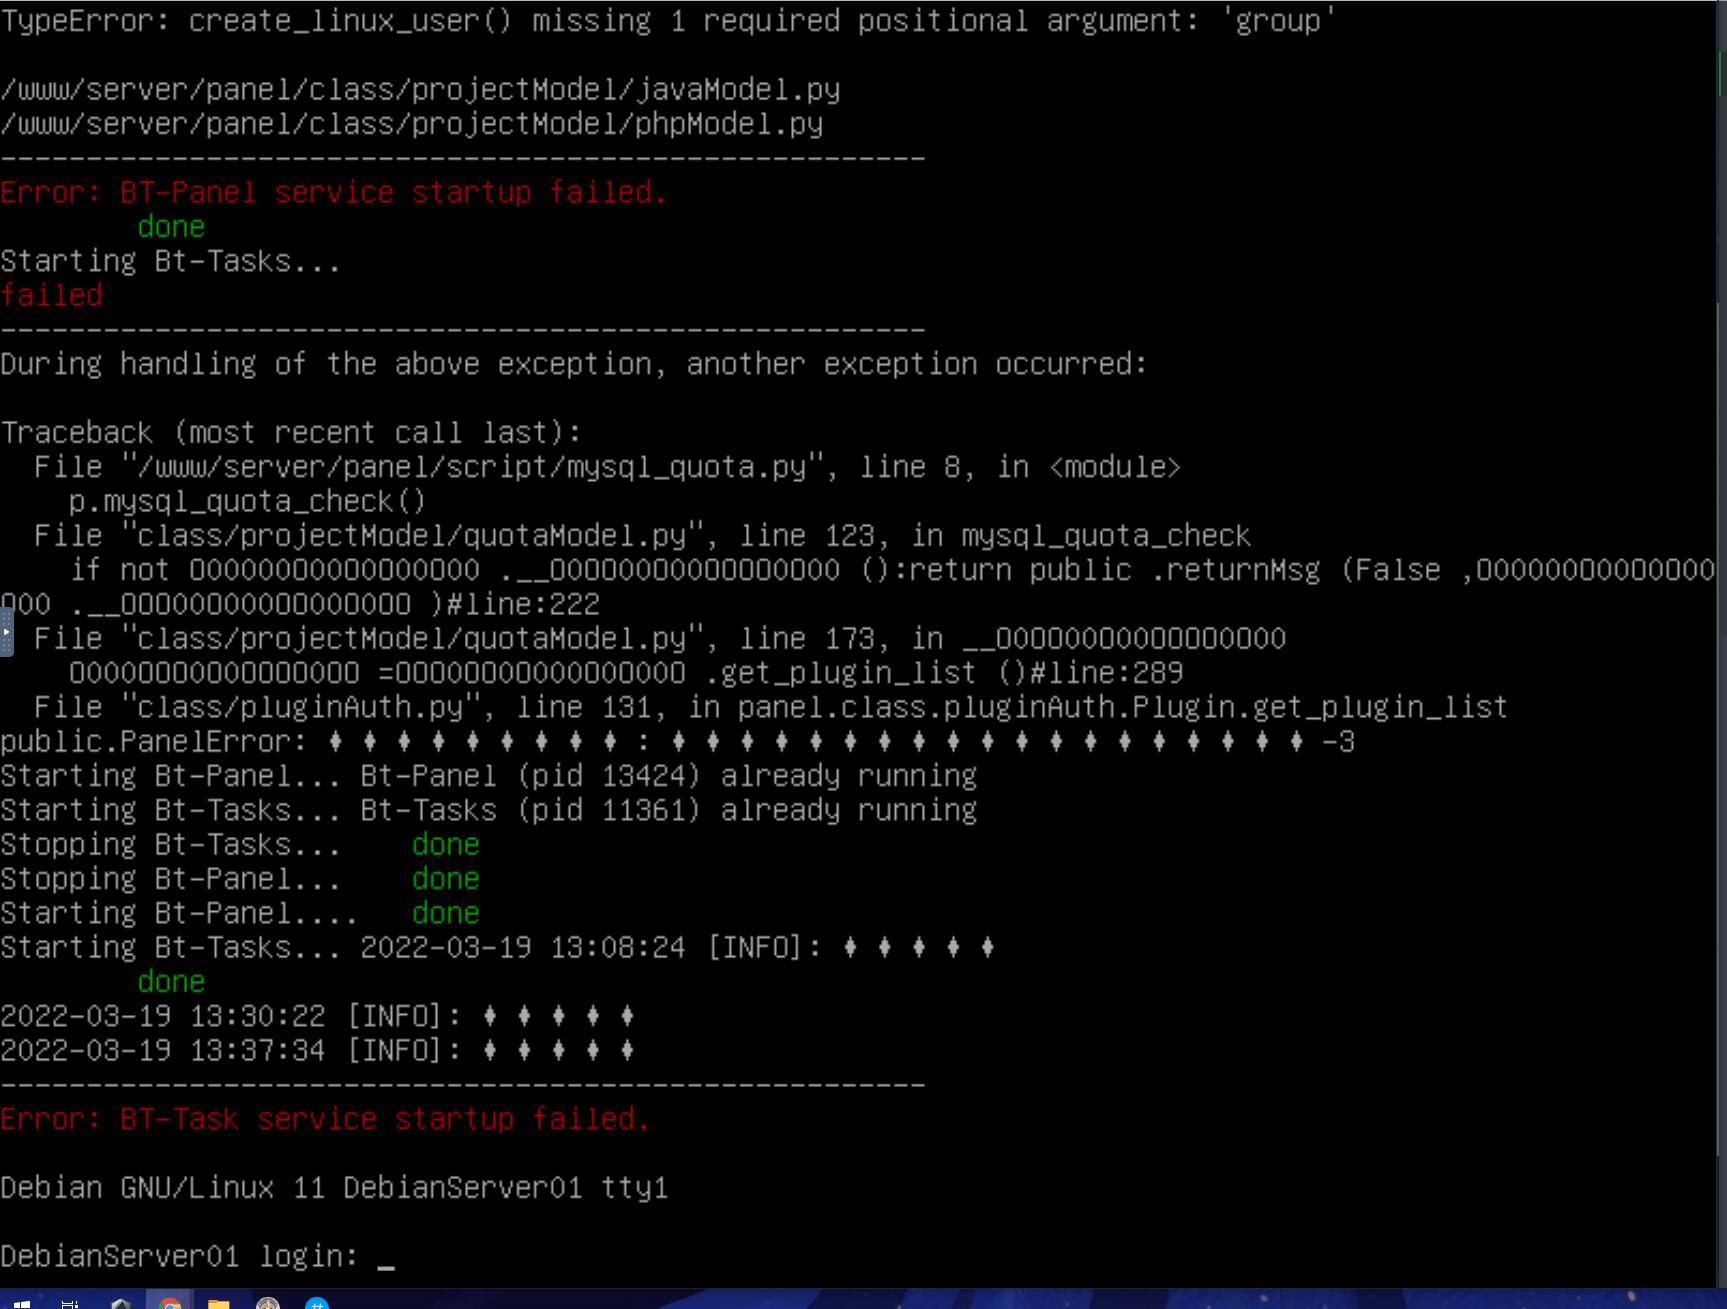Image resolution: width=1727 pixels, height=1309 pixels.
Task: Click pluginAuth.py line 131 traceback entry
Action: 771,707
